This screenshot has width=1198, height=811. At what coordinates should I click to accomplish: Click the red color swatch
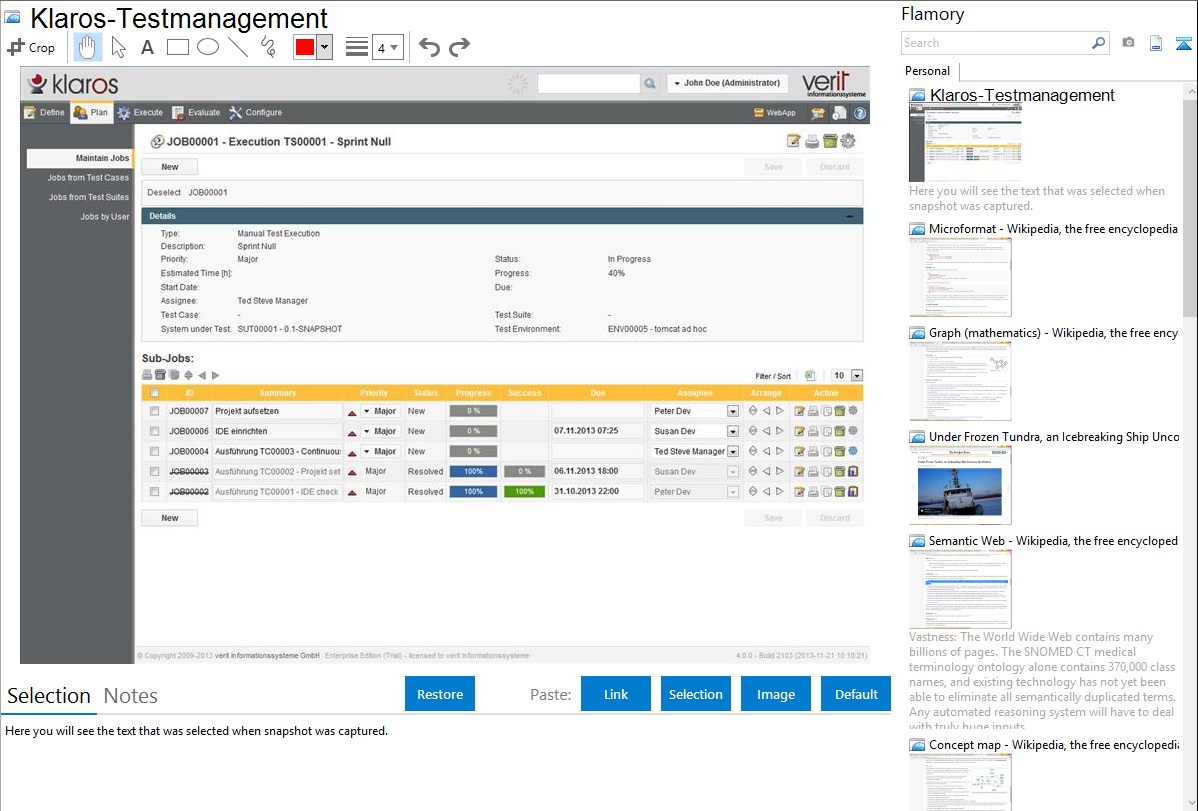[305, 47]
